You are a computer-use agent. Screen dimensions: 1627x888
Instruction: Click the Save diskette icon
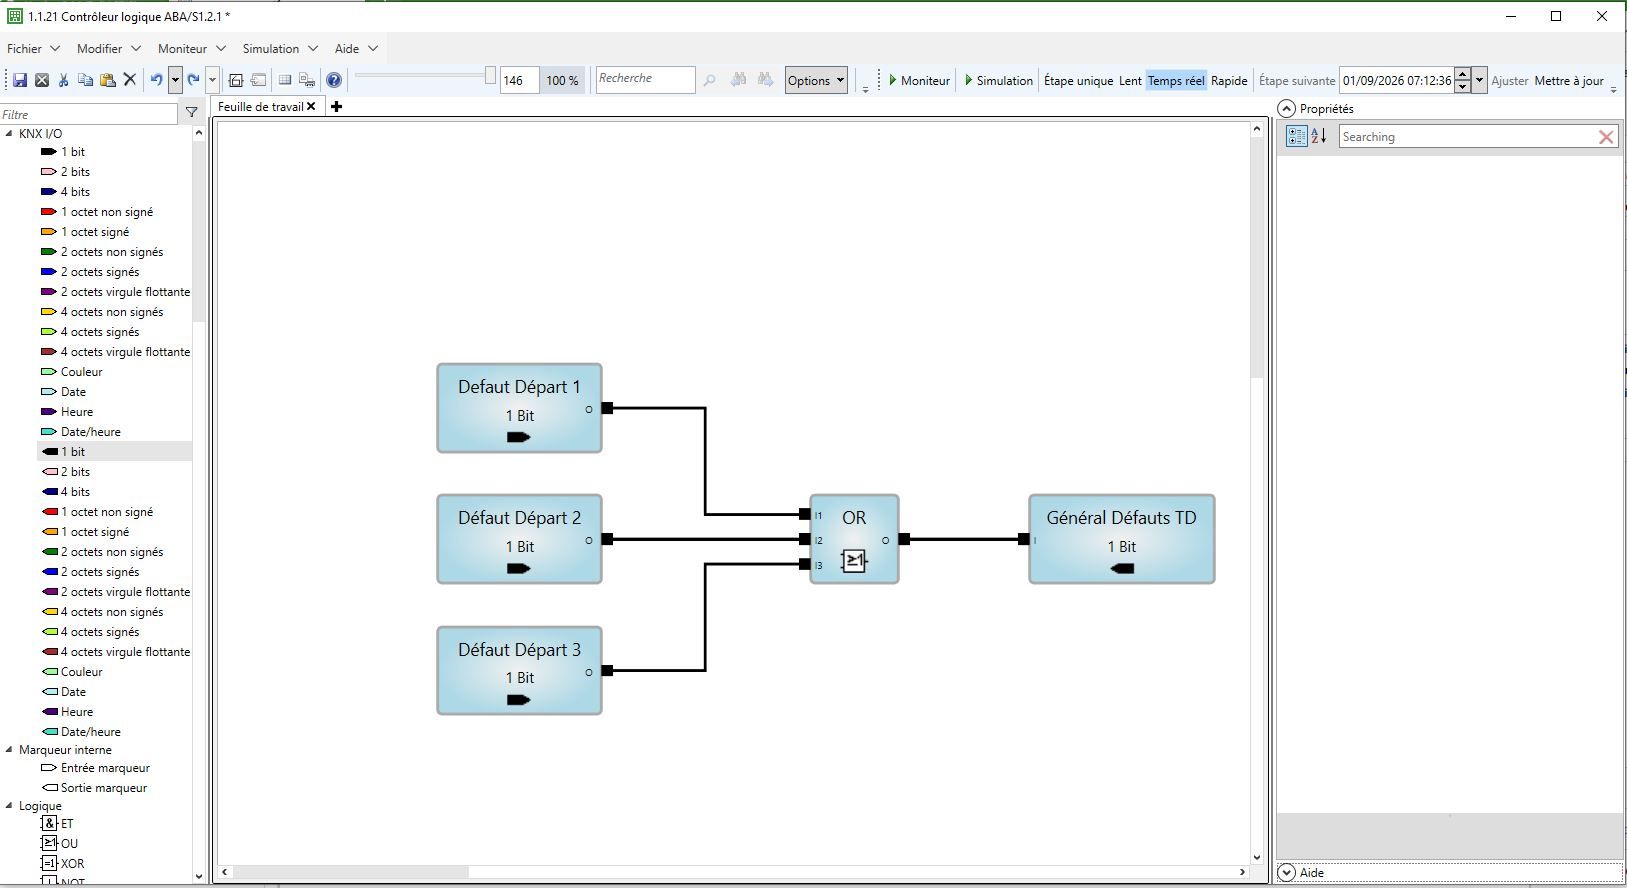[x=20, y=80]
